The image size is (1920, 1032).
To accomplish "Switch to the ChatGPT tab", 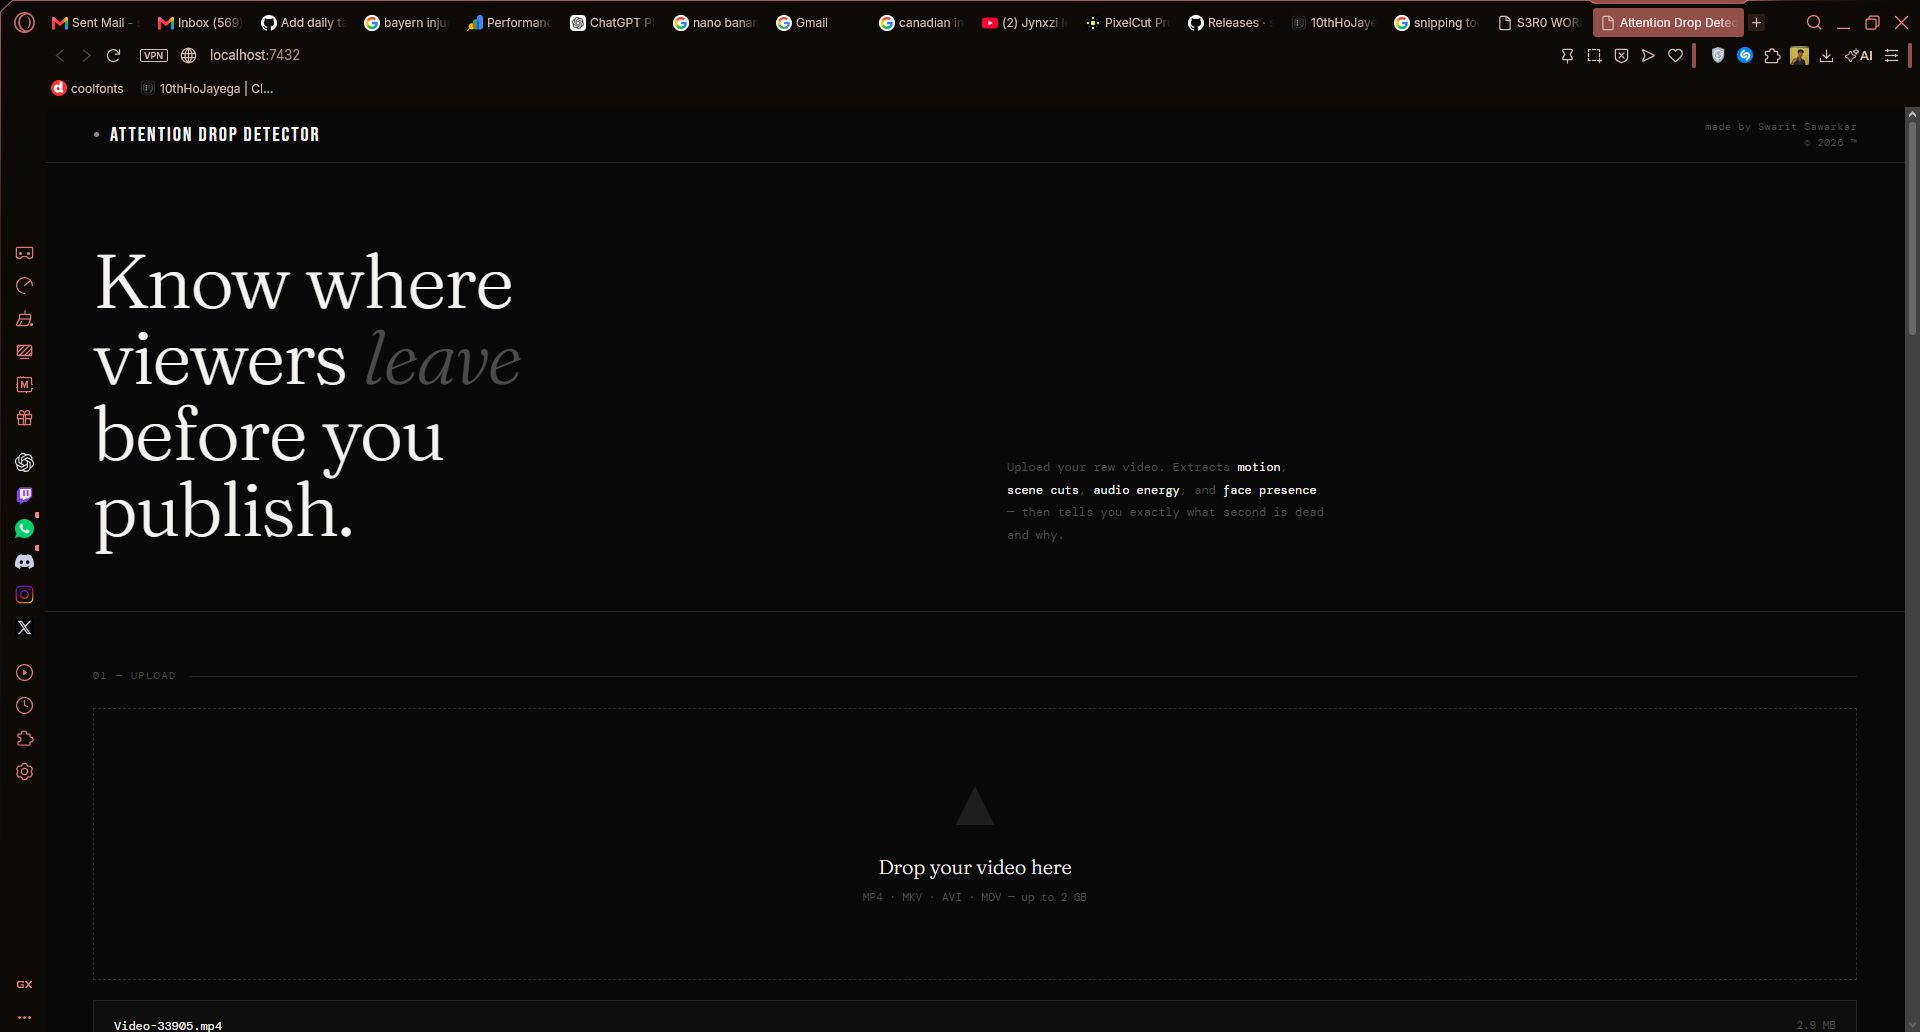I will (x=612, y=22).
